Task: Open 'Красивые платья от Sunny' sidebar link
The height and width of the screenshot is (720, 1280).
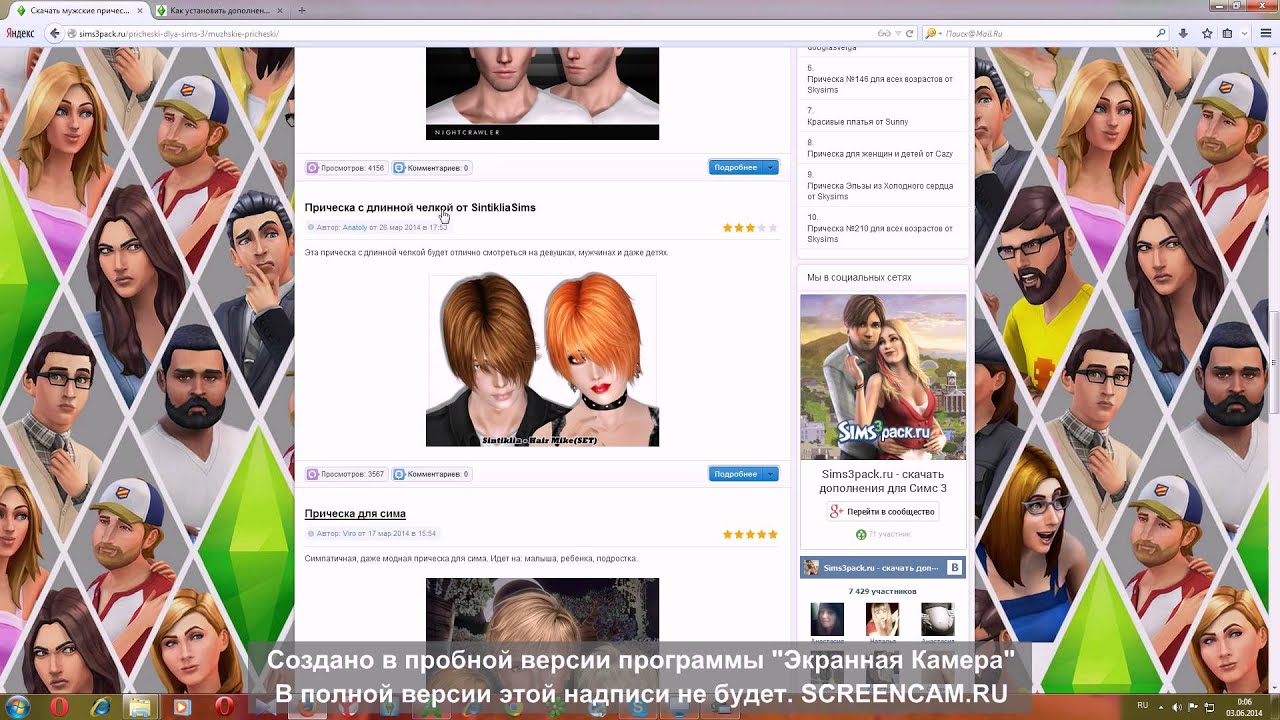Action: point(858,122)
